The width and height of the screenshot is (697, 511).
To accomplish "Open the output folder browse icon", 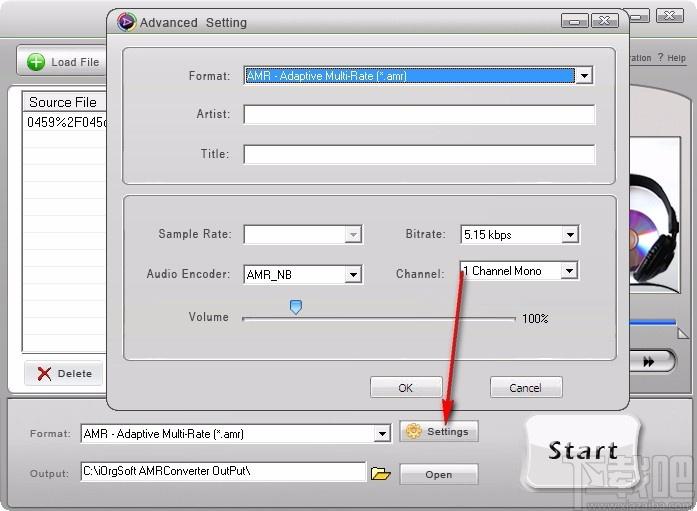I will [381, 474].
